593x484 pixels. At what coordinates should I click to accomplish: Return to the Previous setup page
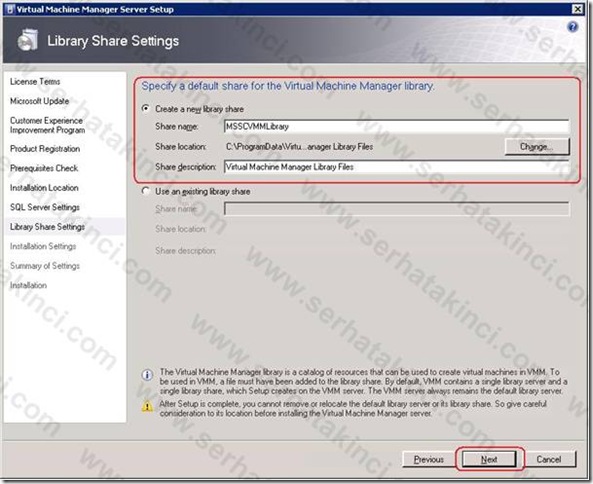point(428,459)
